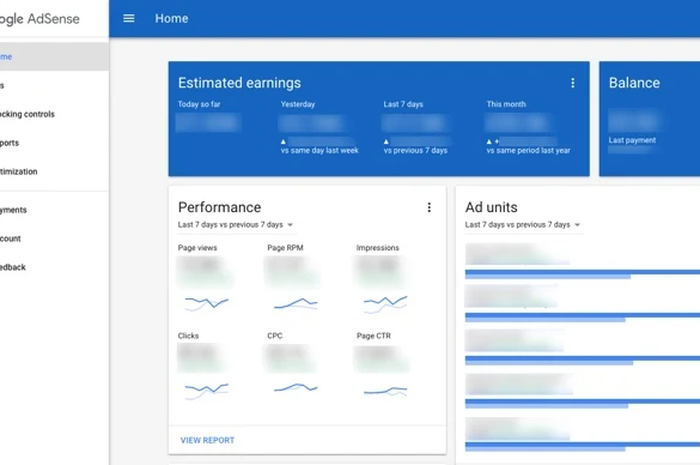The width and height of the screenshot is (700, 465).
Task: Click the Ad units card heading
Action: (491, 207)
